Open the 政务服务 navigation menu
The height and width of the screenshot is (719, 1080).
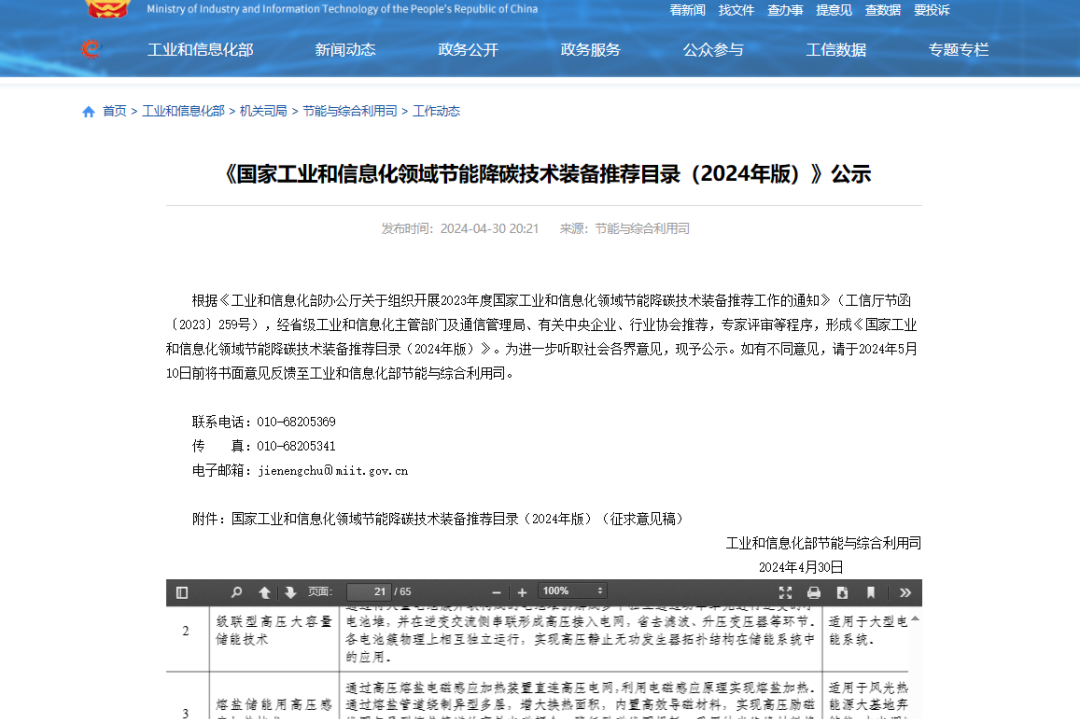pyautogui.click(x=590, y=50)
